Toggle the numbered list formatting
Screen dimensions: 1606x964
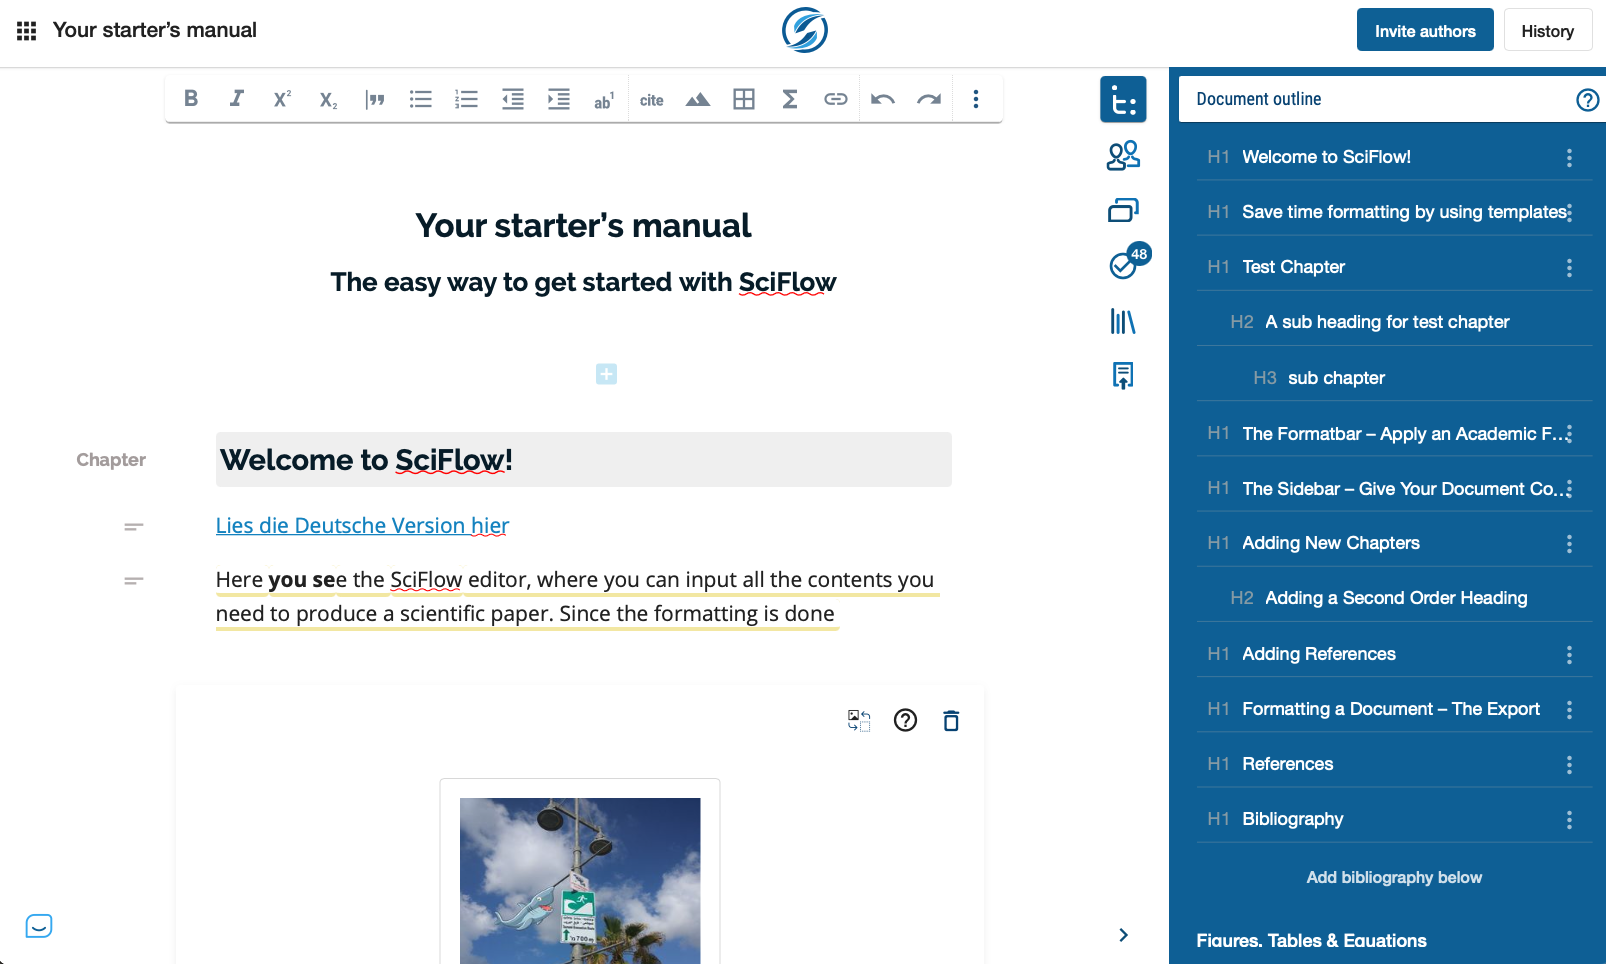click(466, 98)
